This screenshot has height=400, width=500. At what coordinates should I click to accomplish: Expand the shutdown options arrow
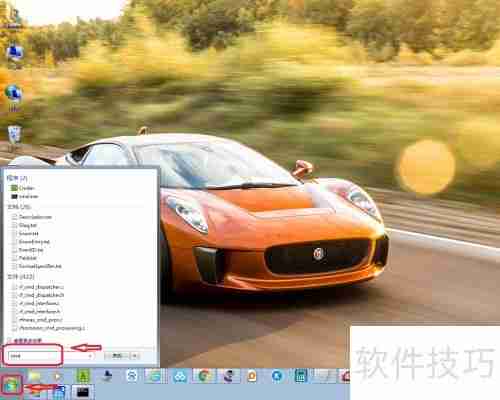(x=135, y=356)
